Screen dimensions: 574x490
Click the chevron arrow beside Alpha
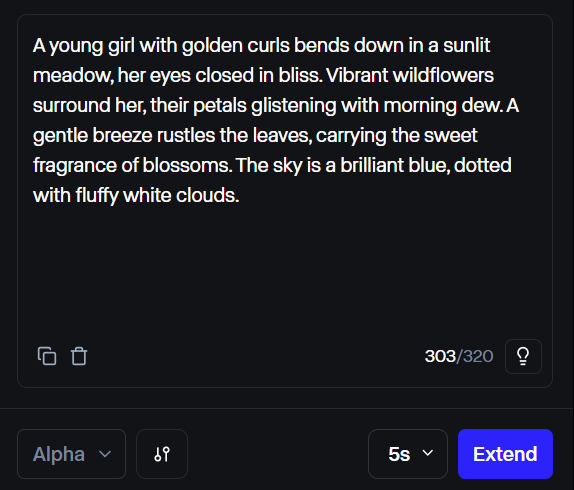pyautogui.click(x=105, y=454)
